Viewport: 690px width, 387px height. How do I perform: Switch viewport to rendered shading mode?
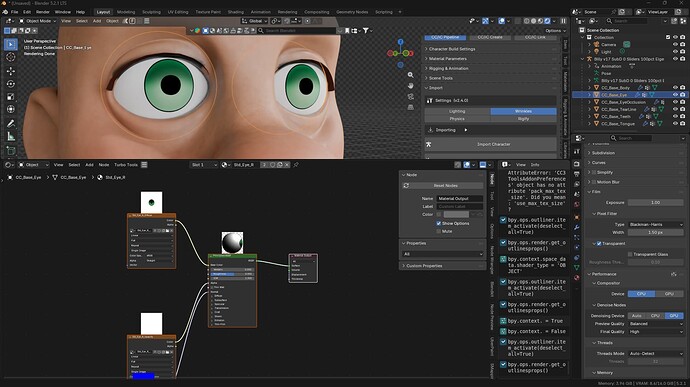click(547, 21)
